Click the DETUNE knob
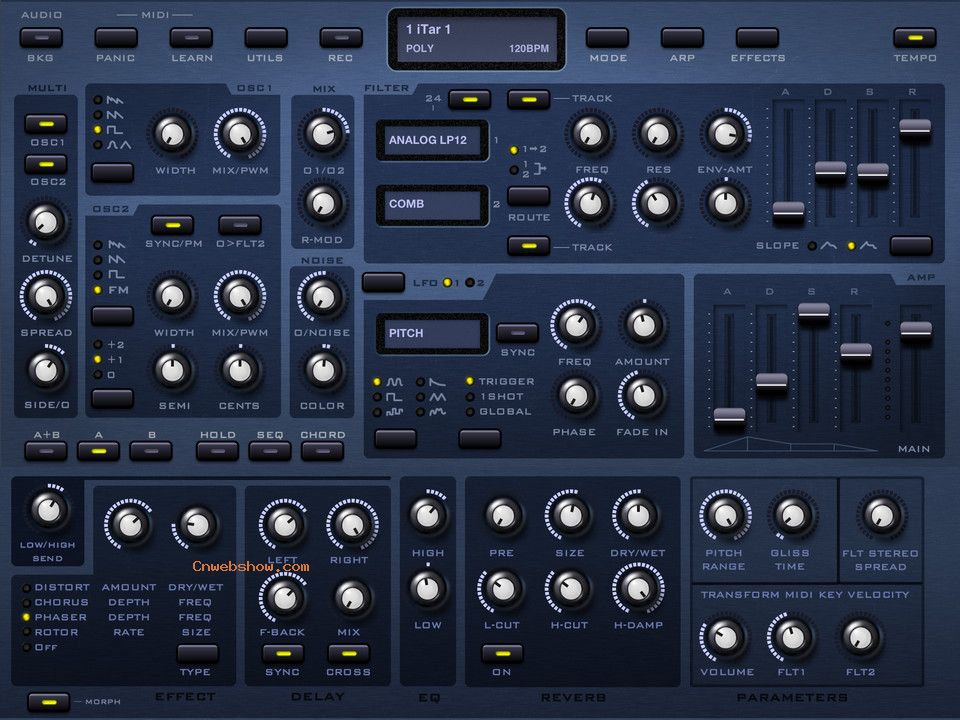 [x=46, y=221]
